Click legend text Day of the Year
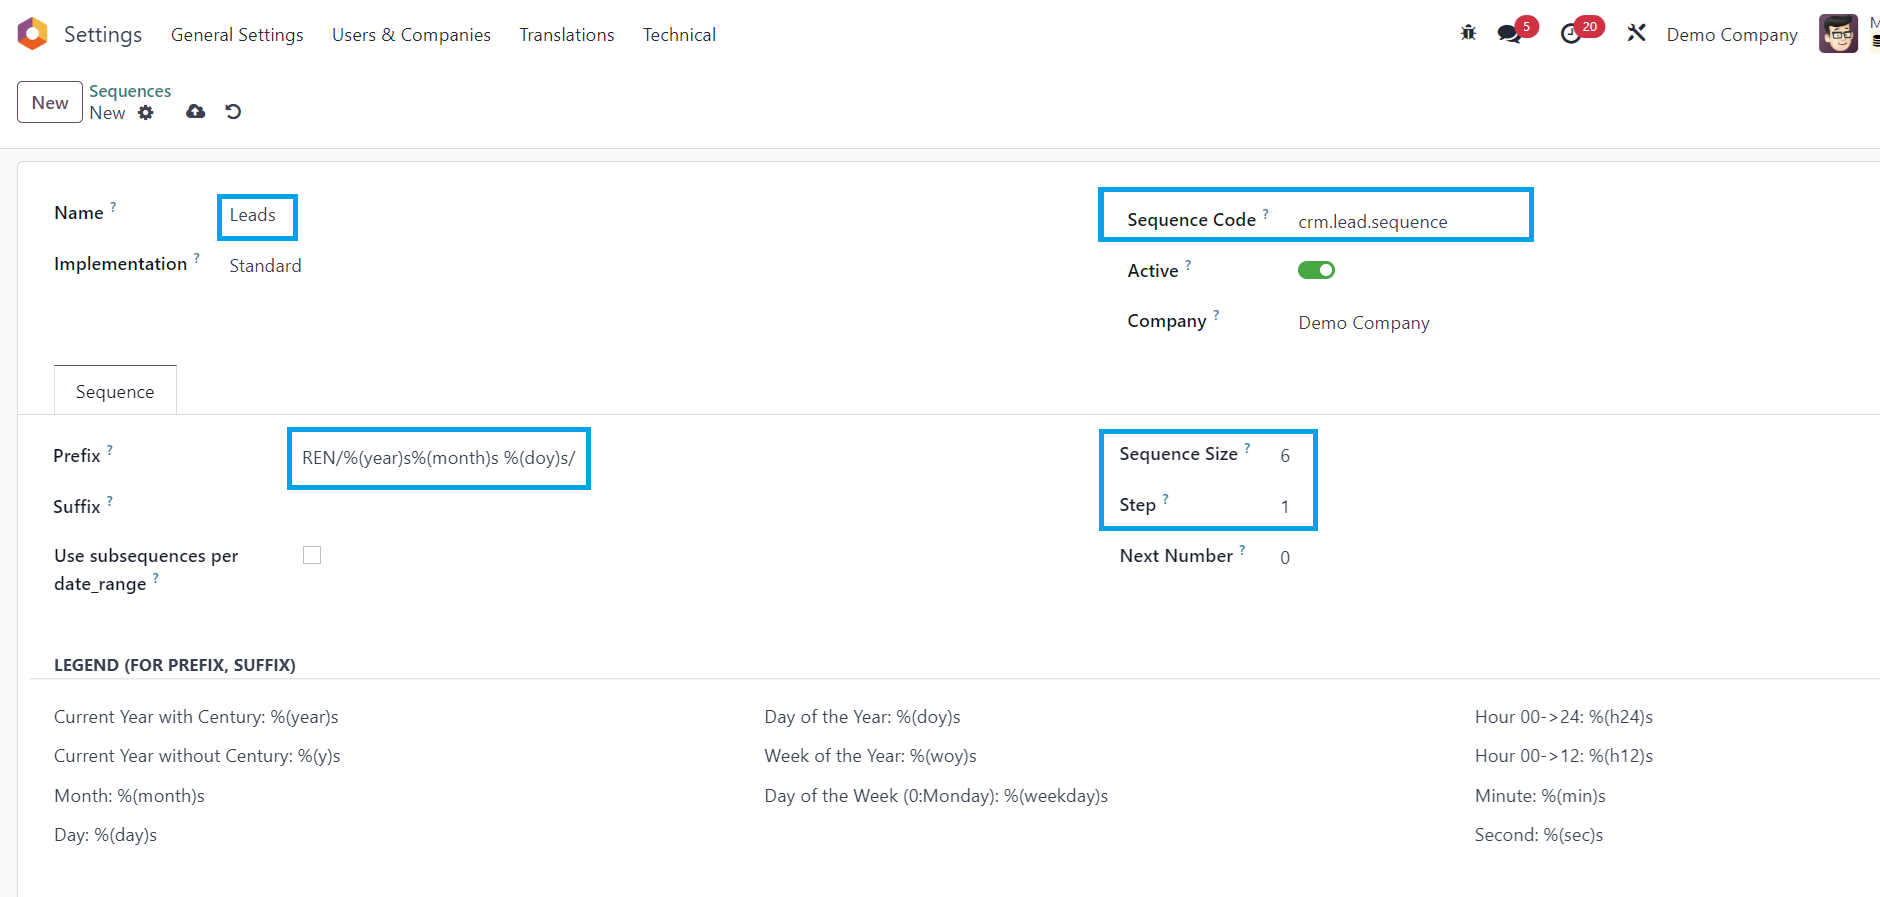This screenshot has height=897, width=1880. point(862,717)
